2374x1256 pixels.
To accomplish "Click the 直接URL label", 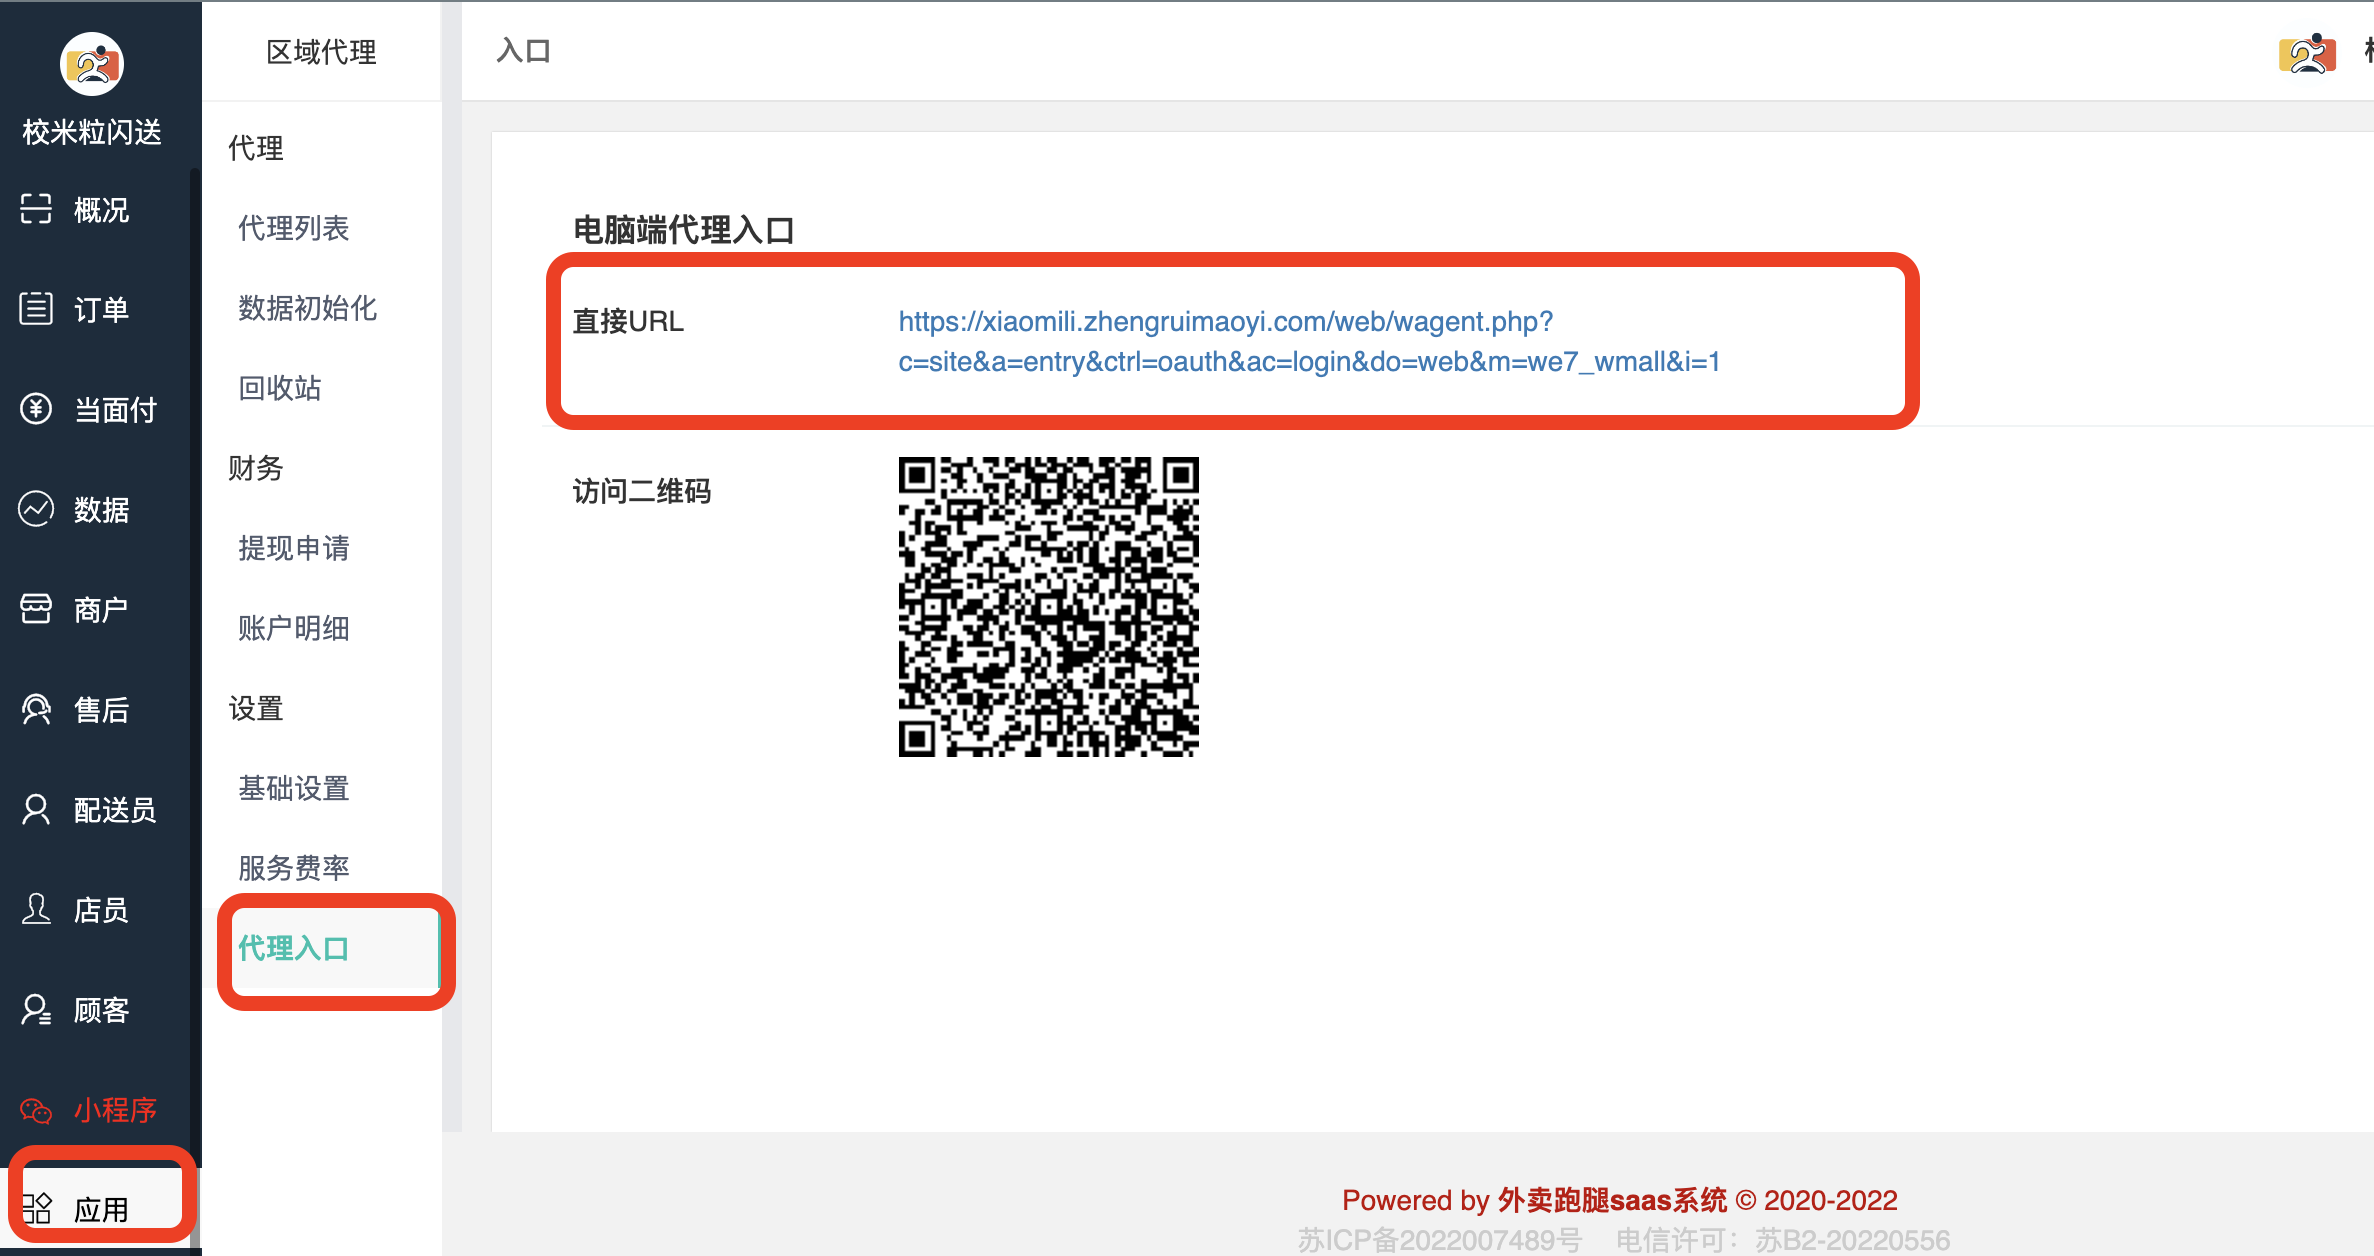I will (628, 321).
